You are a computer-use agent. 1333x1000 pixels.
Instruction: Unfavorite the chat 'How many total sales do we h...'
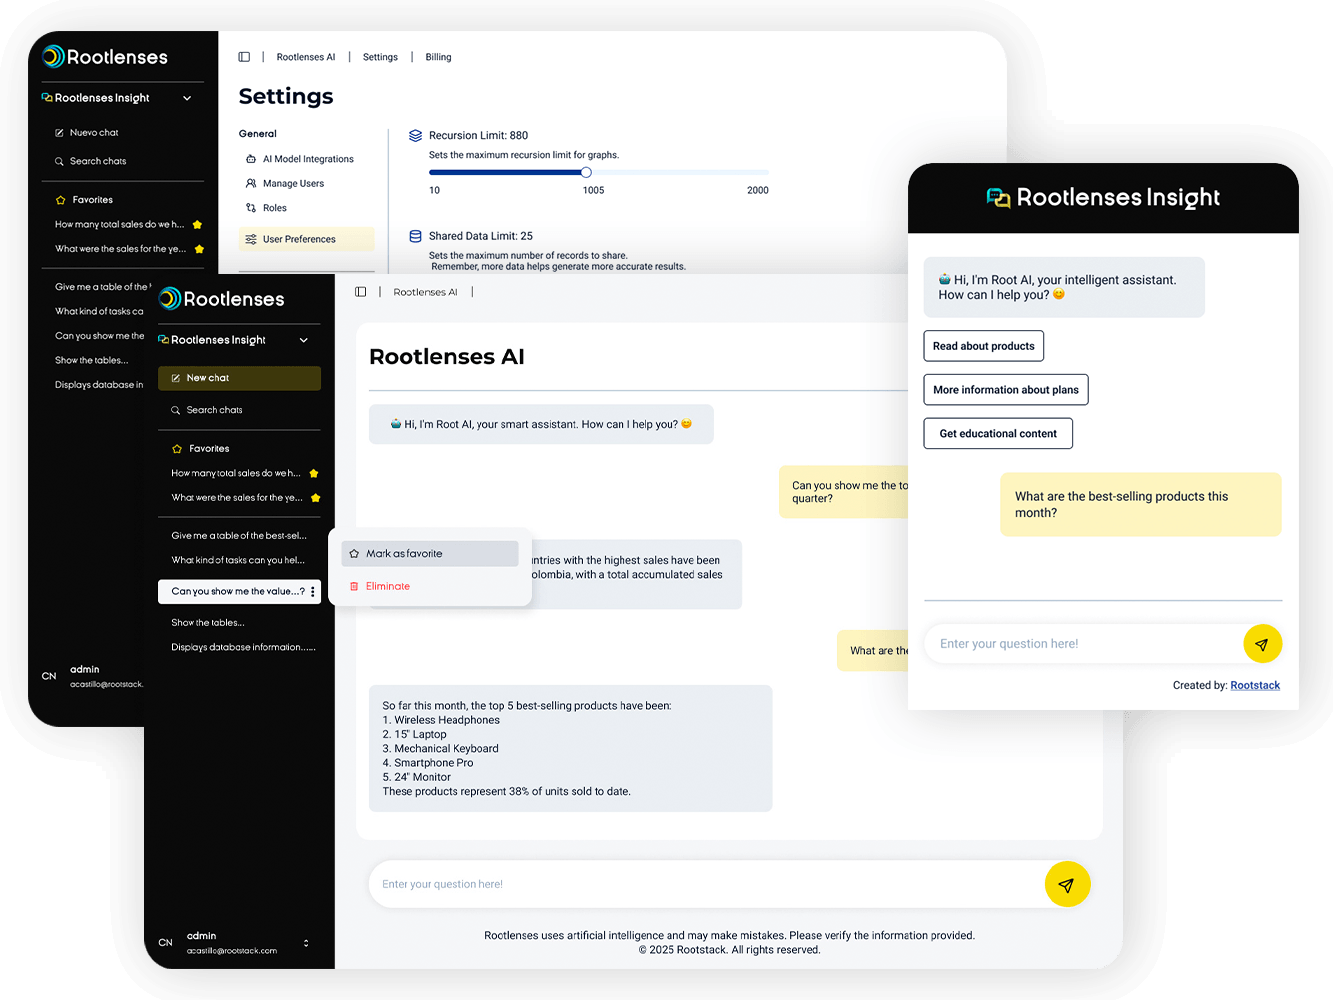(314, 473)
